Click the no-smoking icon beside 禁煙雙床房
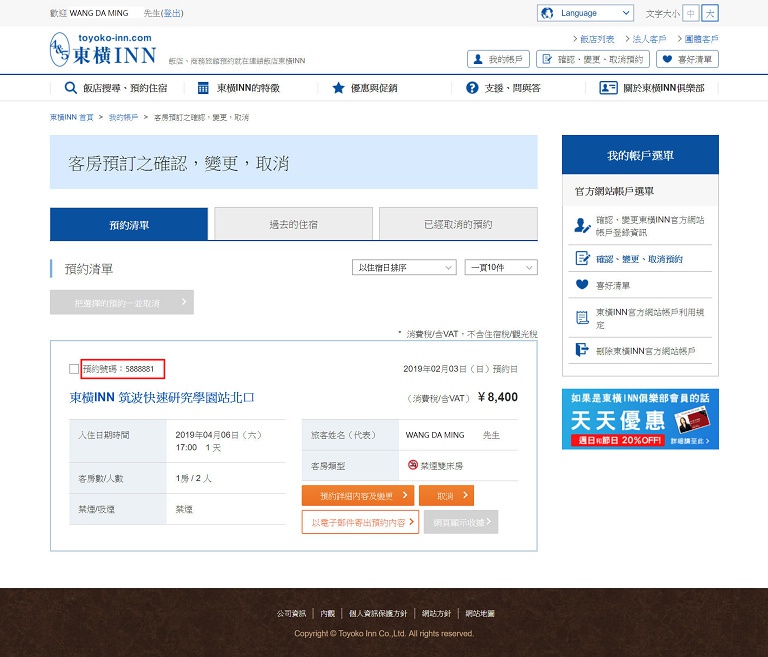The width and height of the screenshot is (768, 657). 413,464
